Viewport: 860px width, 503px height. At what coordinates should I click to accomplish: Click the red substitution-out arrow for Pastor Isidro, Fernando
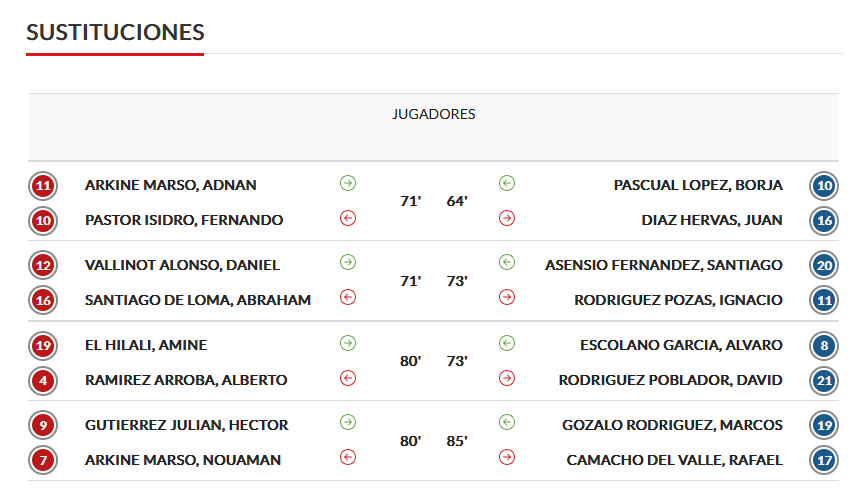click(348, 218)
